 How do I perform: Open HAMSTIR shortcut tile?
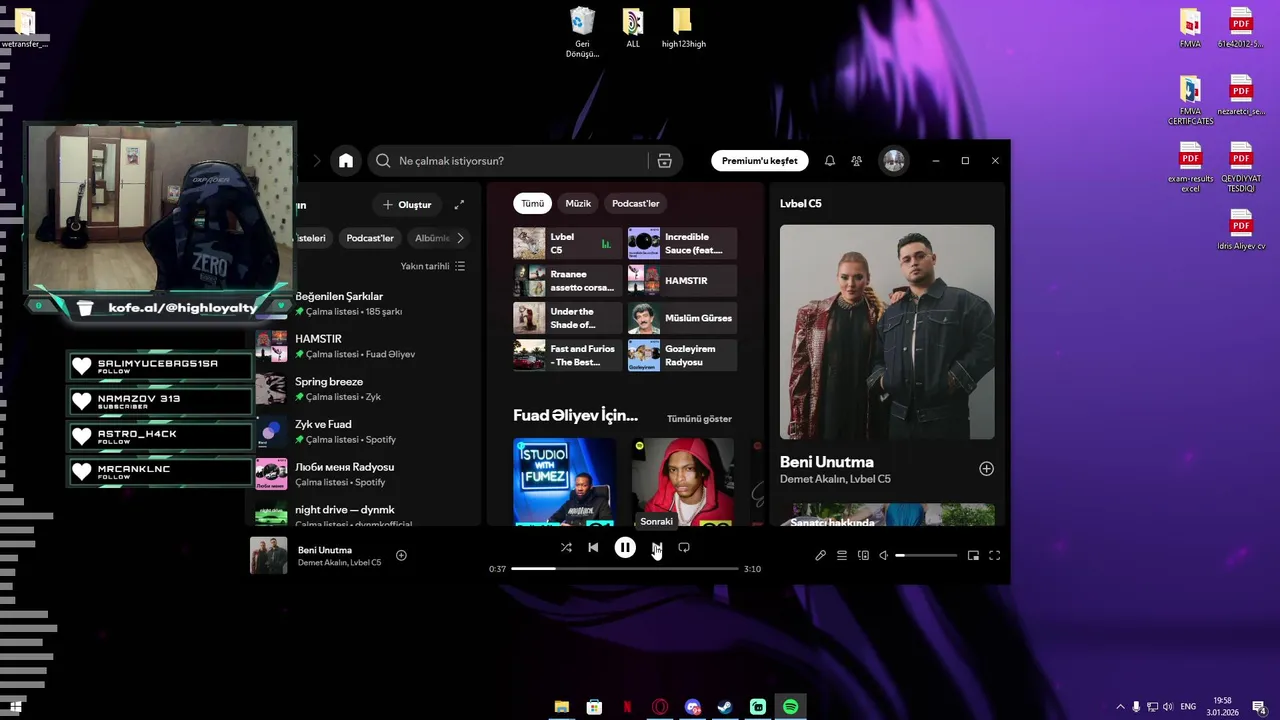click(x=682, y=280)
